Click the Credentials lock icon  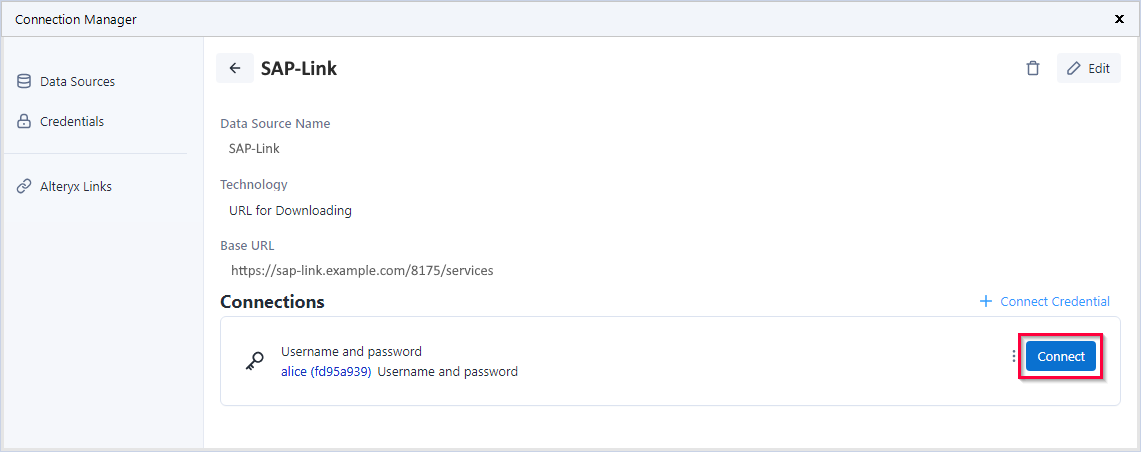pos(24,121)
